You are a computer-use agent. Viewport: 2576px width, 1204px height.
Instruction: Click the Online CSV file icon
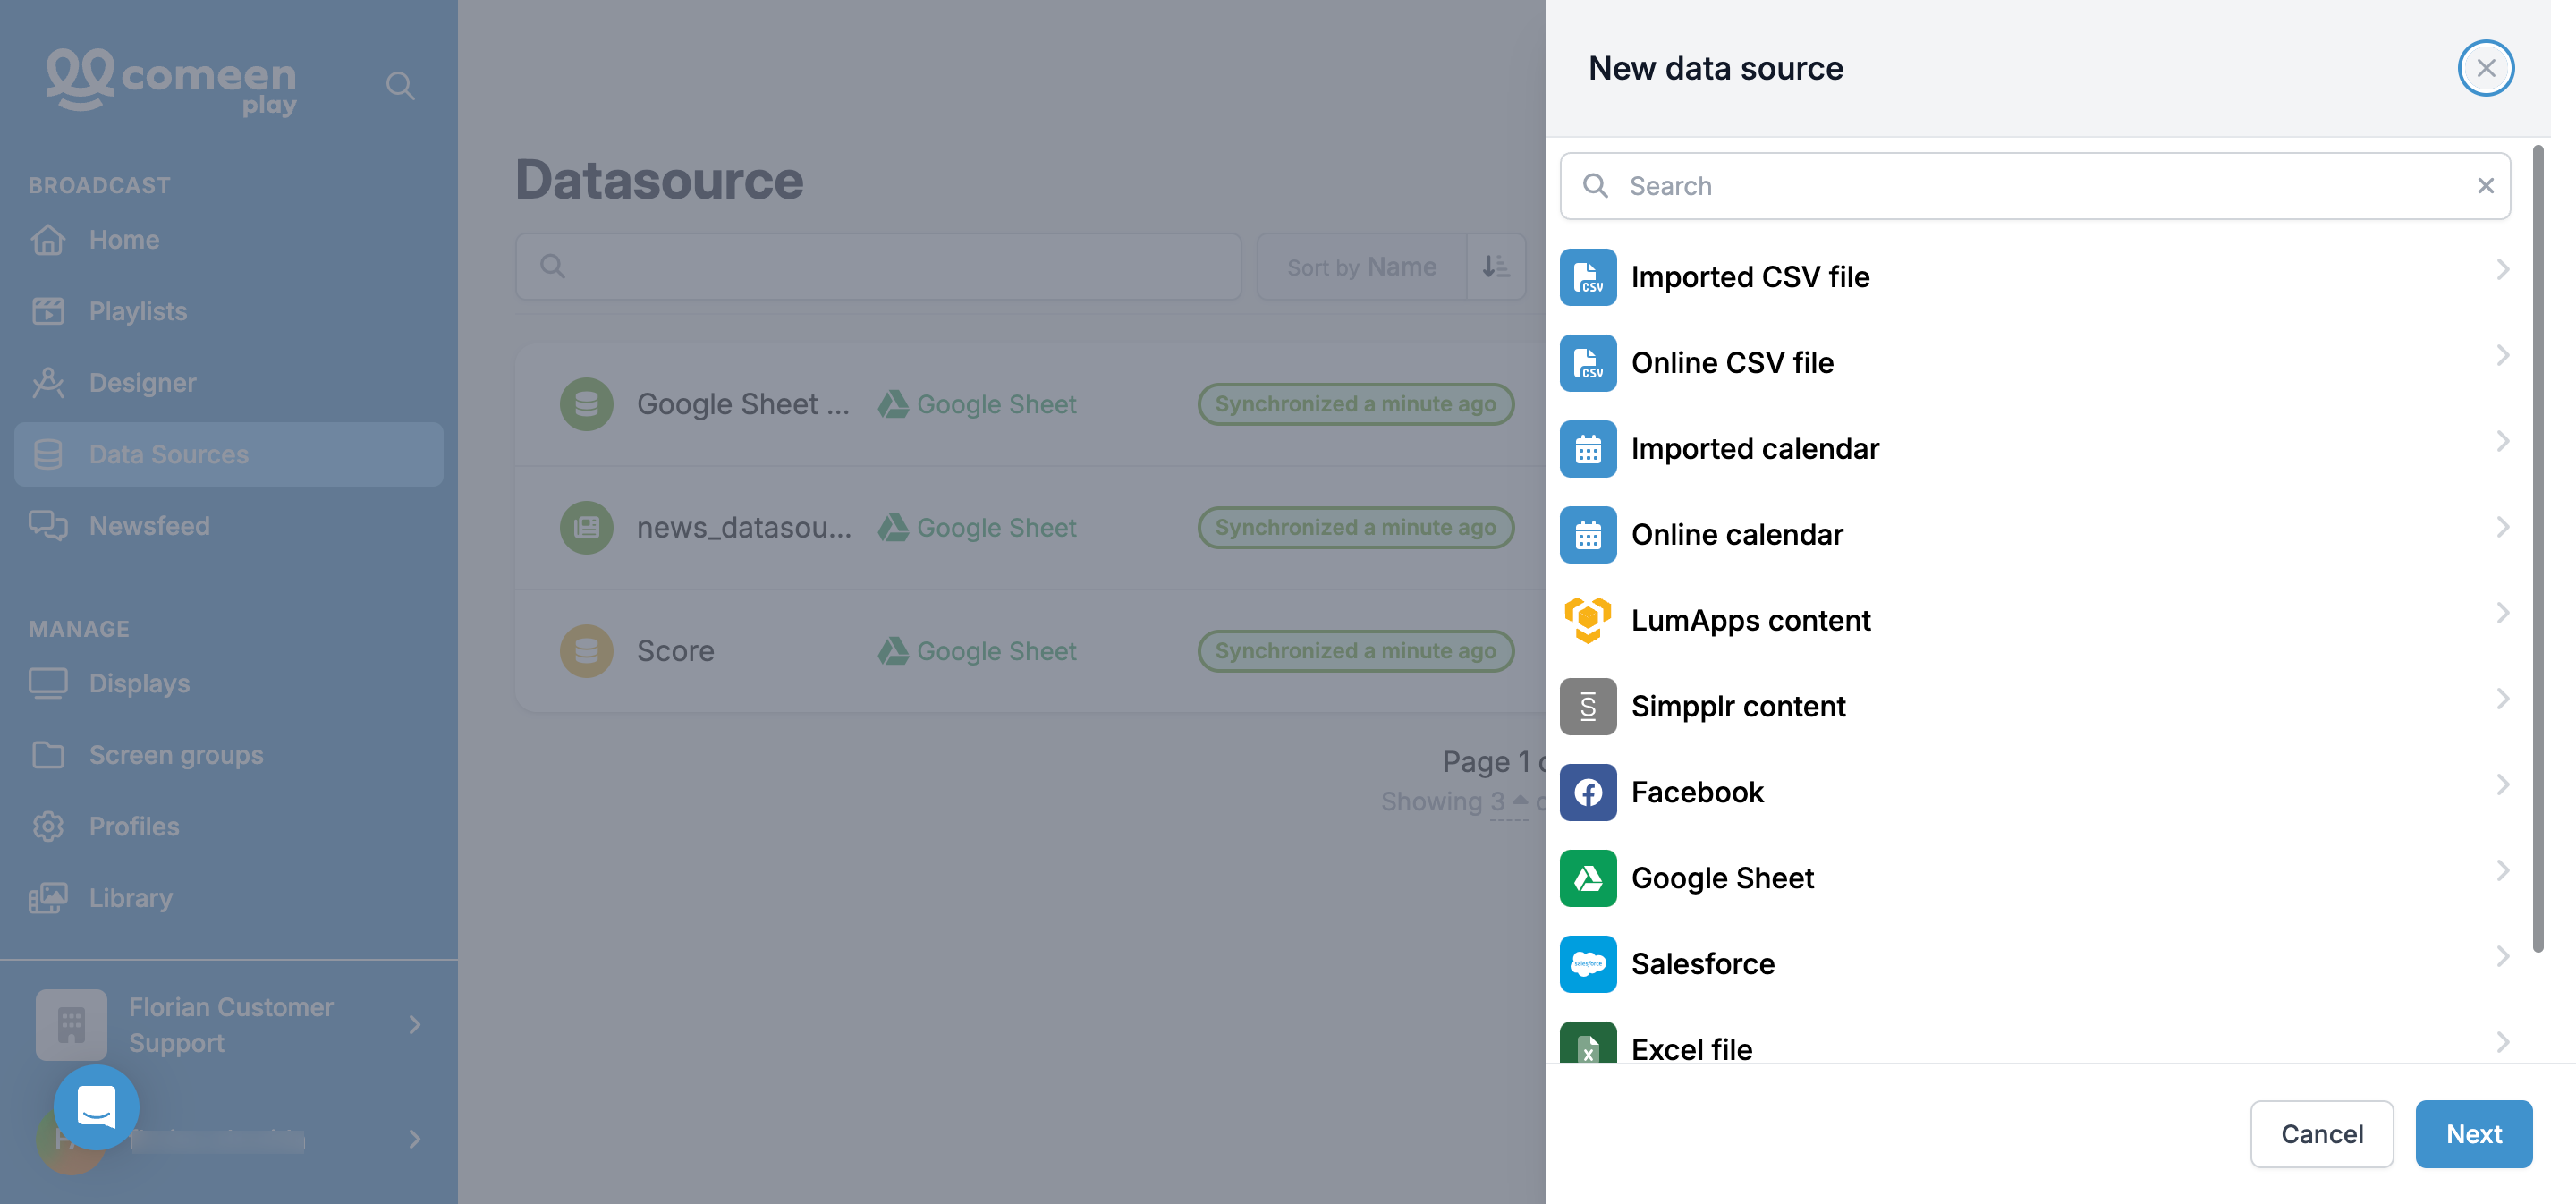[x=1588, y=363]
